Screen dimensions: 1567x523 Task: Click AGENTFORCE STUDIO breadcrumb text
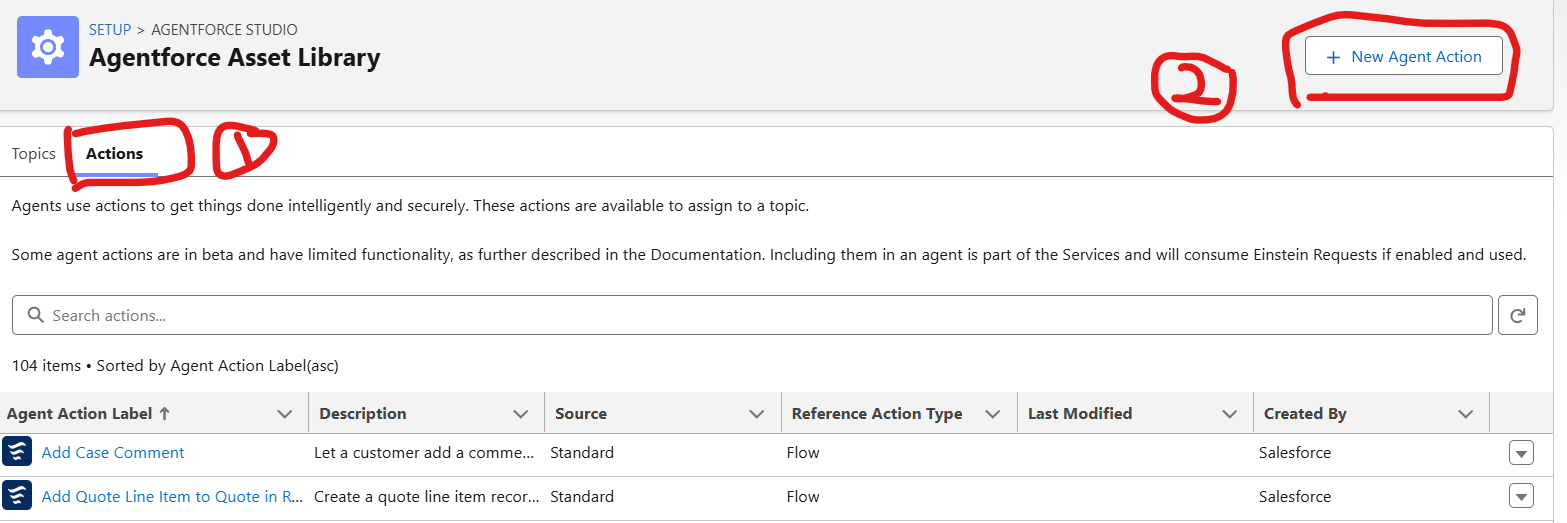[224, 30]
